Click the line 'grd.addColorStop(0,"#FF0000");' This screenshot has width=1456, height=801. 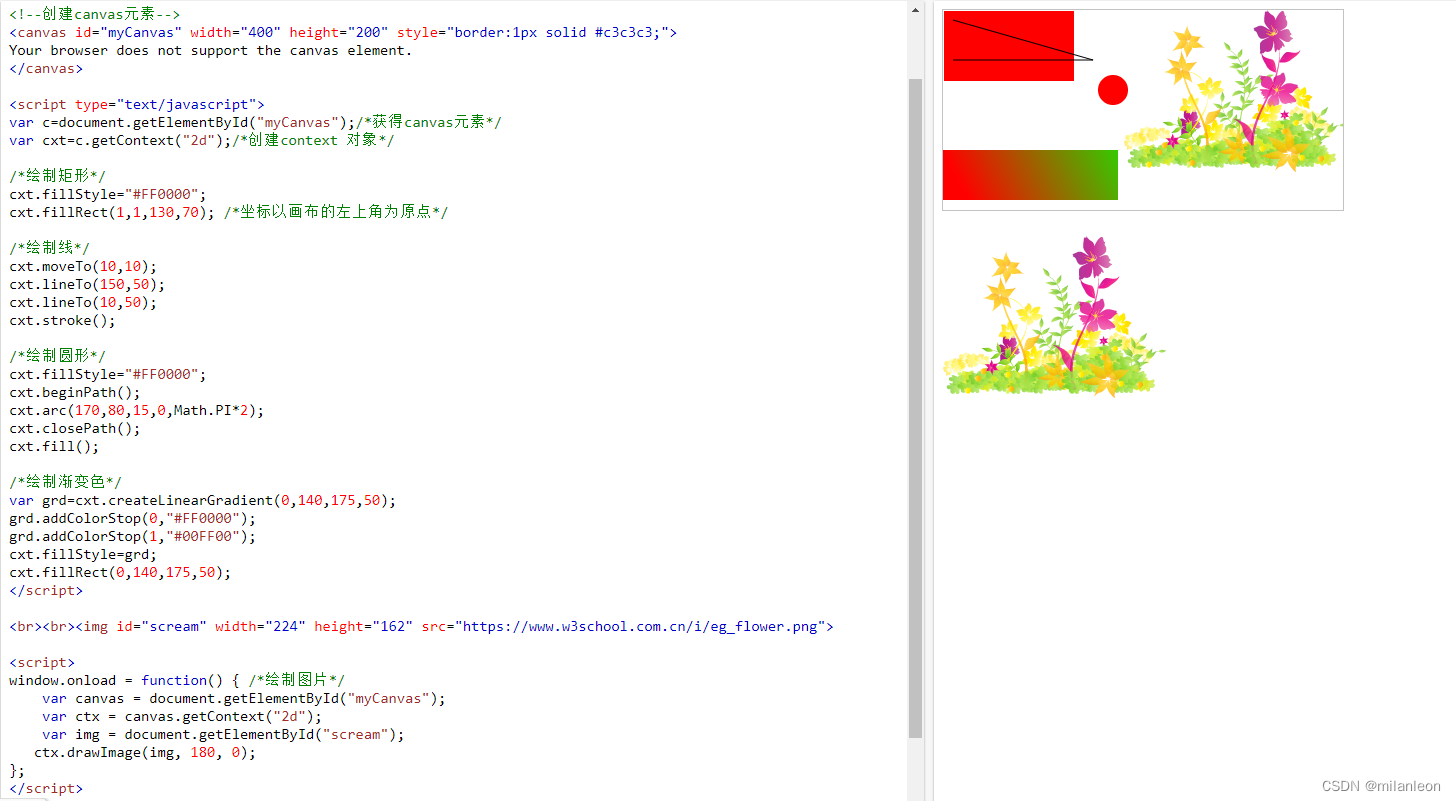[x=133, y=518]
